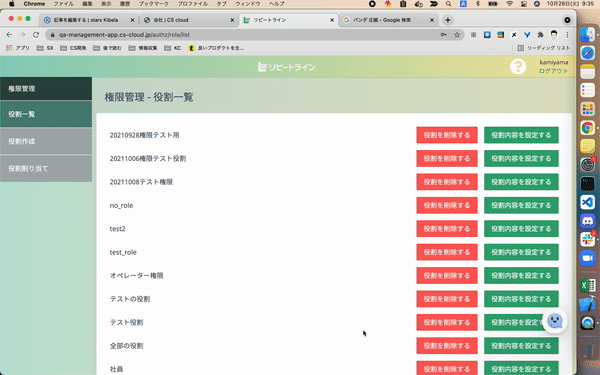Delete the テスト役割 role
600x375 pixels.
click(447, 322)
